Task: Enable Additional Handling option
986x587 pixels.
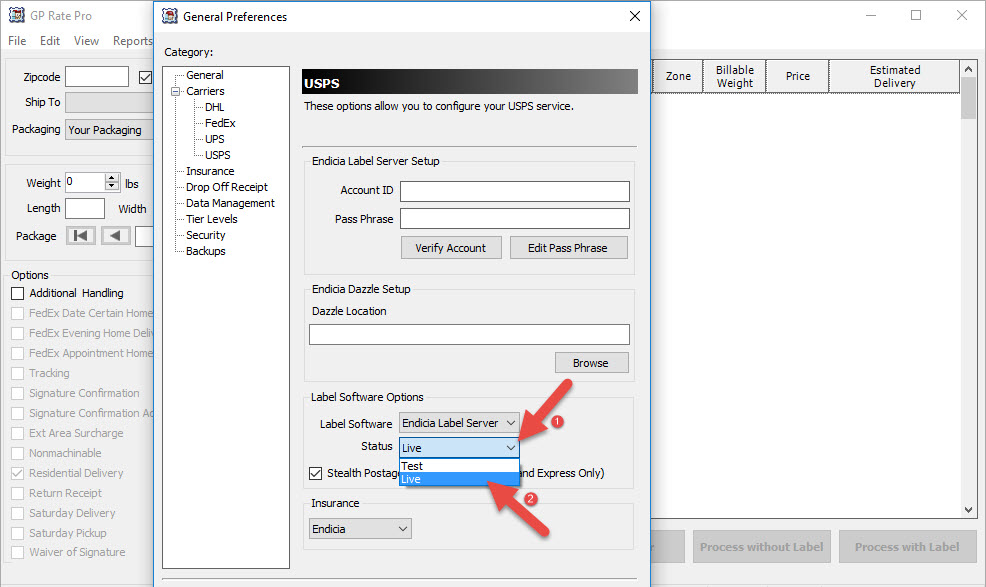Action: (18, 293)
